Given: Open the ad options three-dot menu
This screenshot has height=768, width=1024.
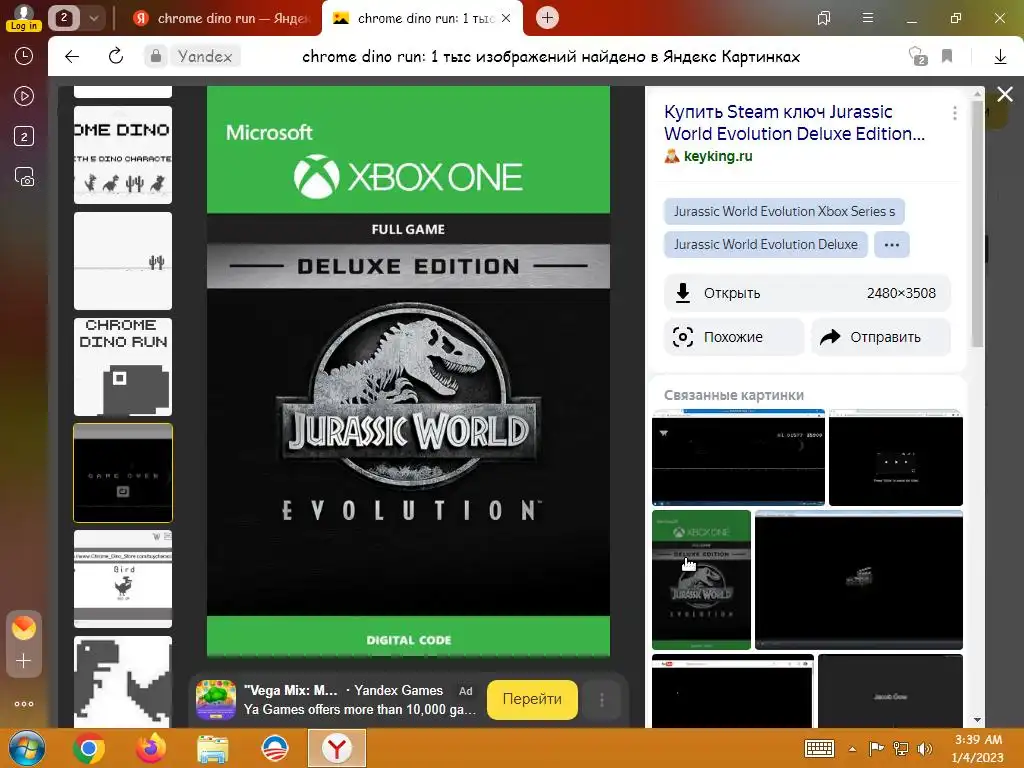Looking at the screenshot, I should [x=601, y=700].
